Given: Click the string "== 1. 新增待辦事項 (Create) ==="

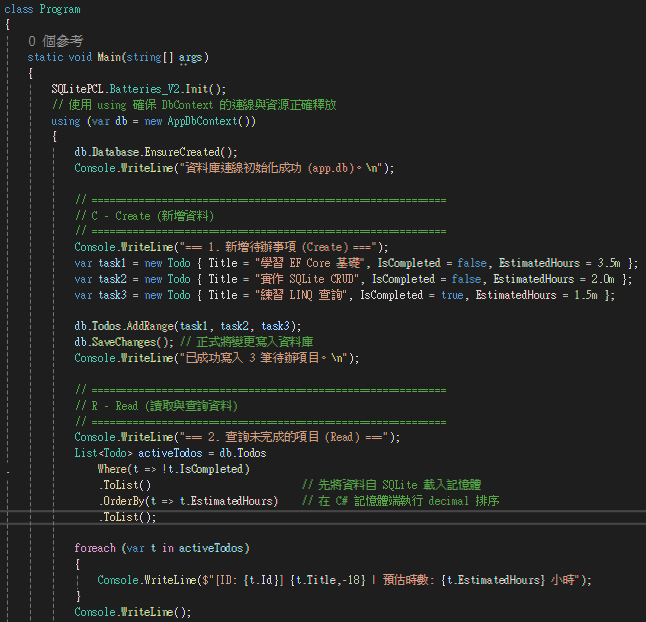Looking at the screenshot, I should (x=278, y=247).
